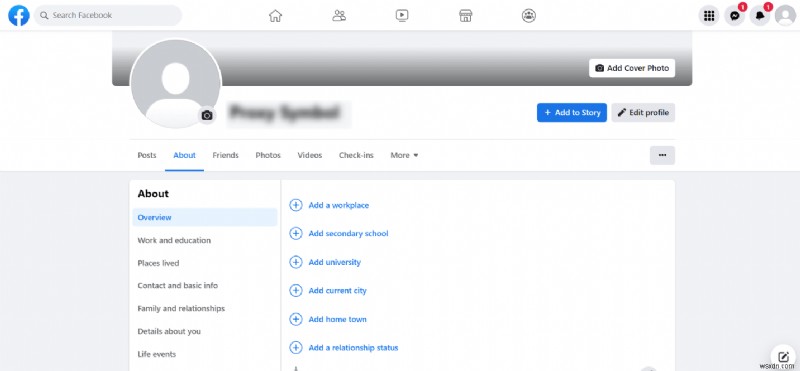
Task: Open the Friends icon in top bar
Action: coord(339,16)
